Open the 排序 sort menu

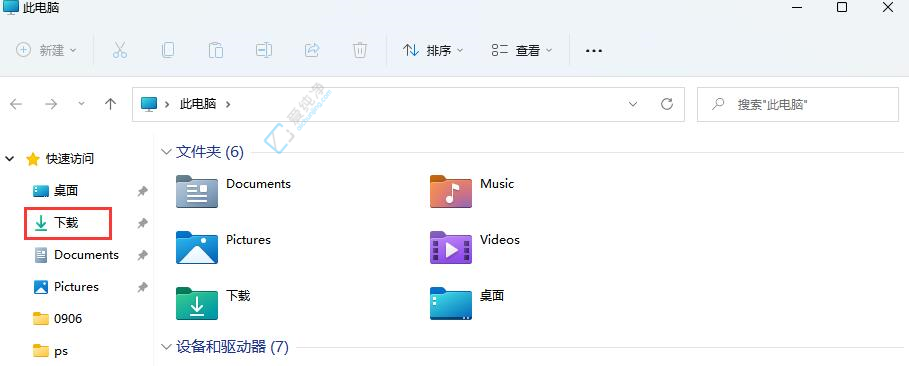(433, 50)
